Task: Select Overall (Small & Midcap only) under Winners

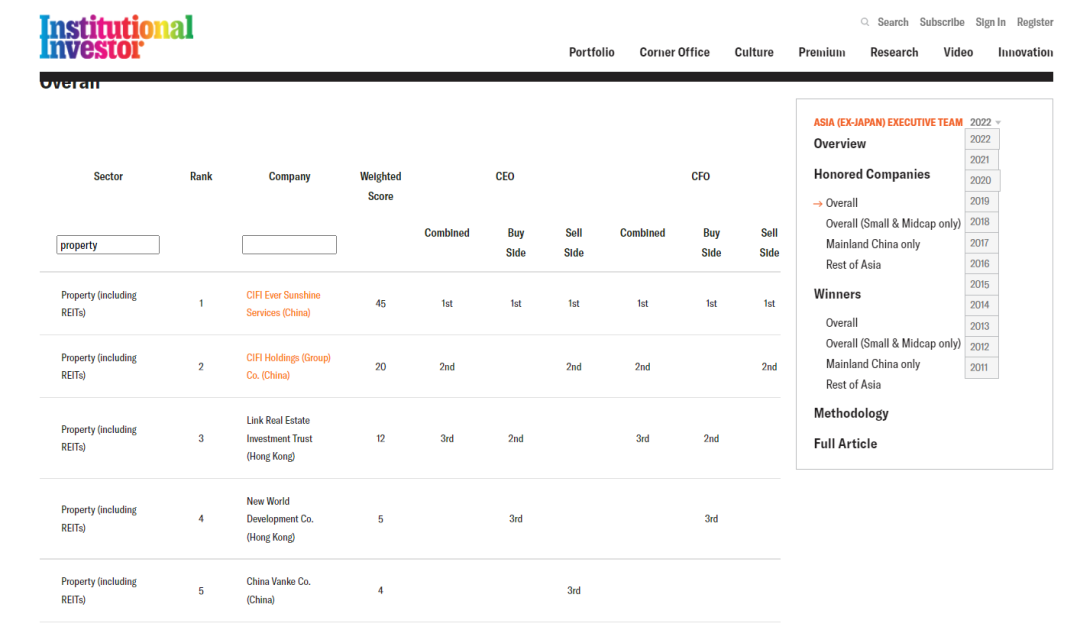Action: [893, 344]
